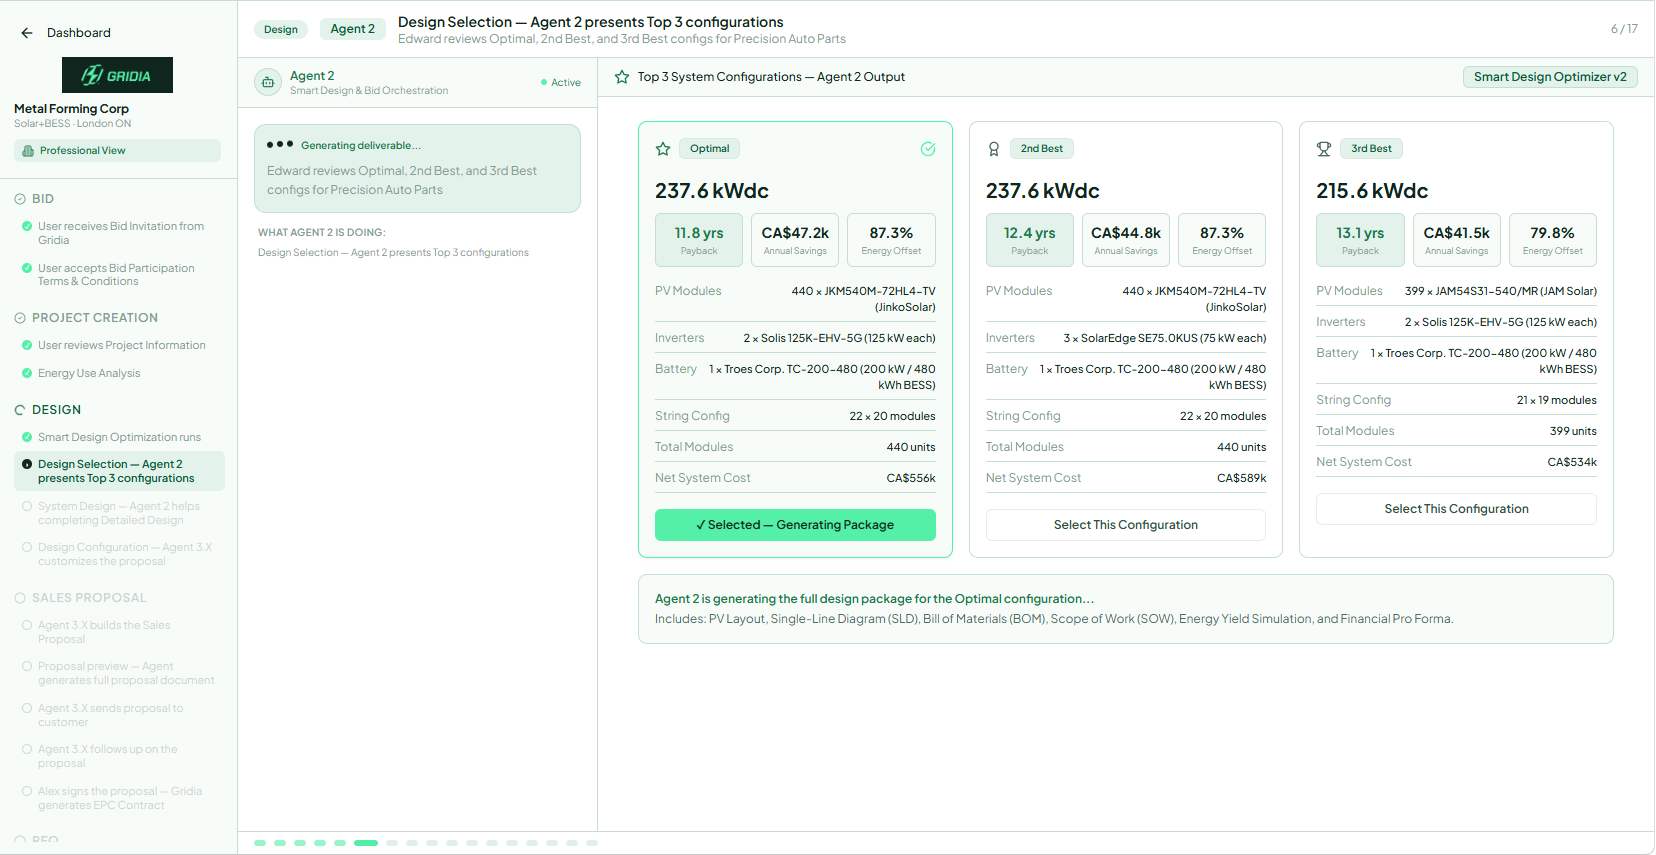Select current step Design Selection — Agent 2
The image size is (1656, 855).
[x=119, y=471]
